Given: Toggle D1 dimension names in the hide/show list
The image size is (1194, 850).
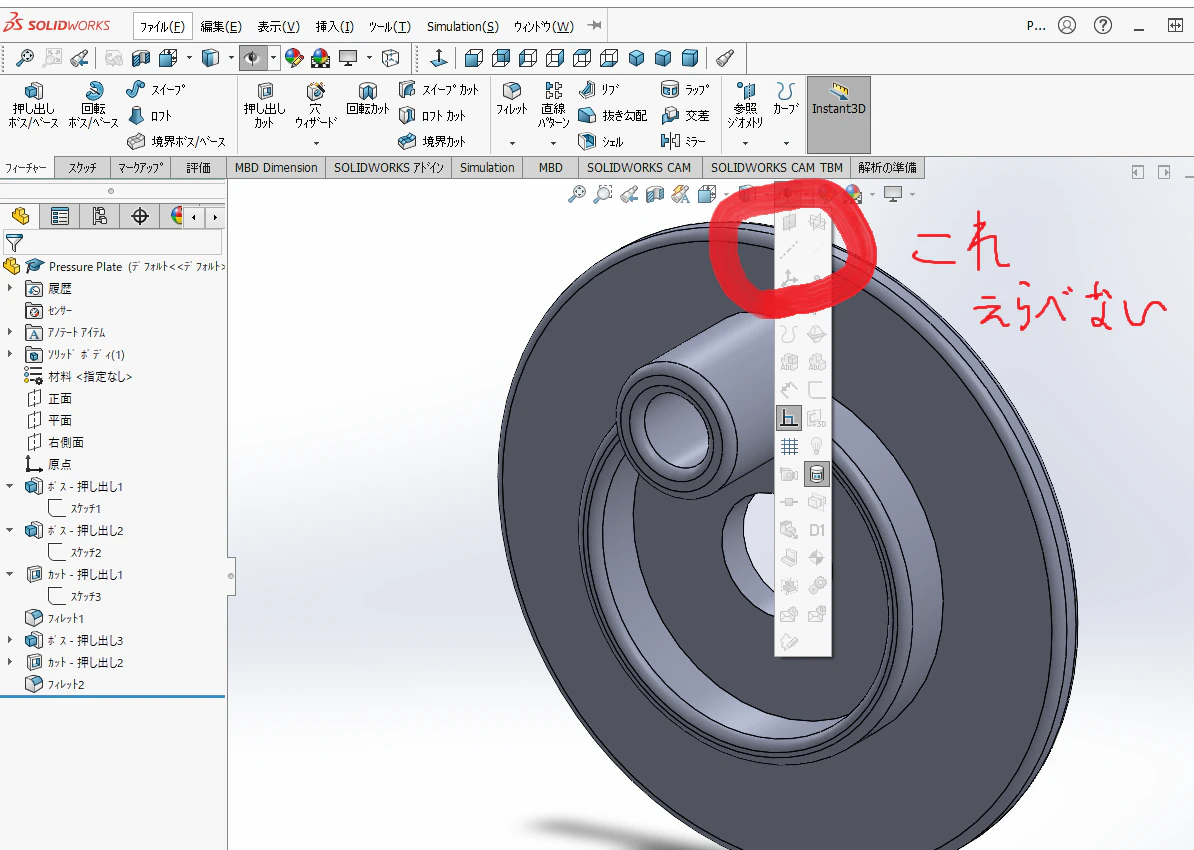Looking at the screenshot, I should 816,530.
